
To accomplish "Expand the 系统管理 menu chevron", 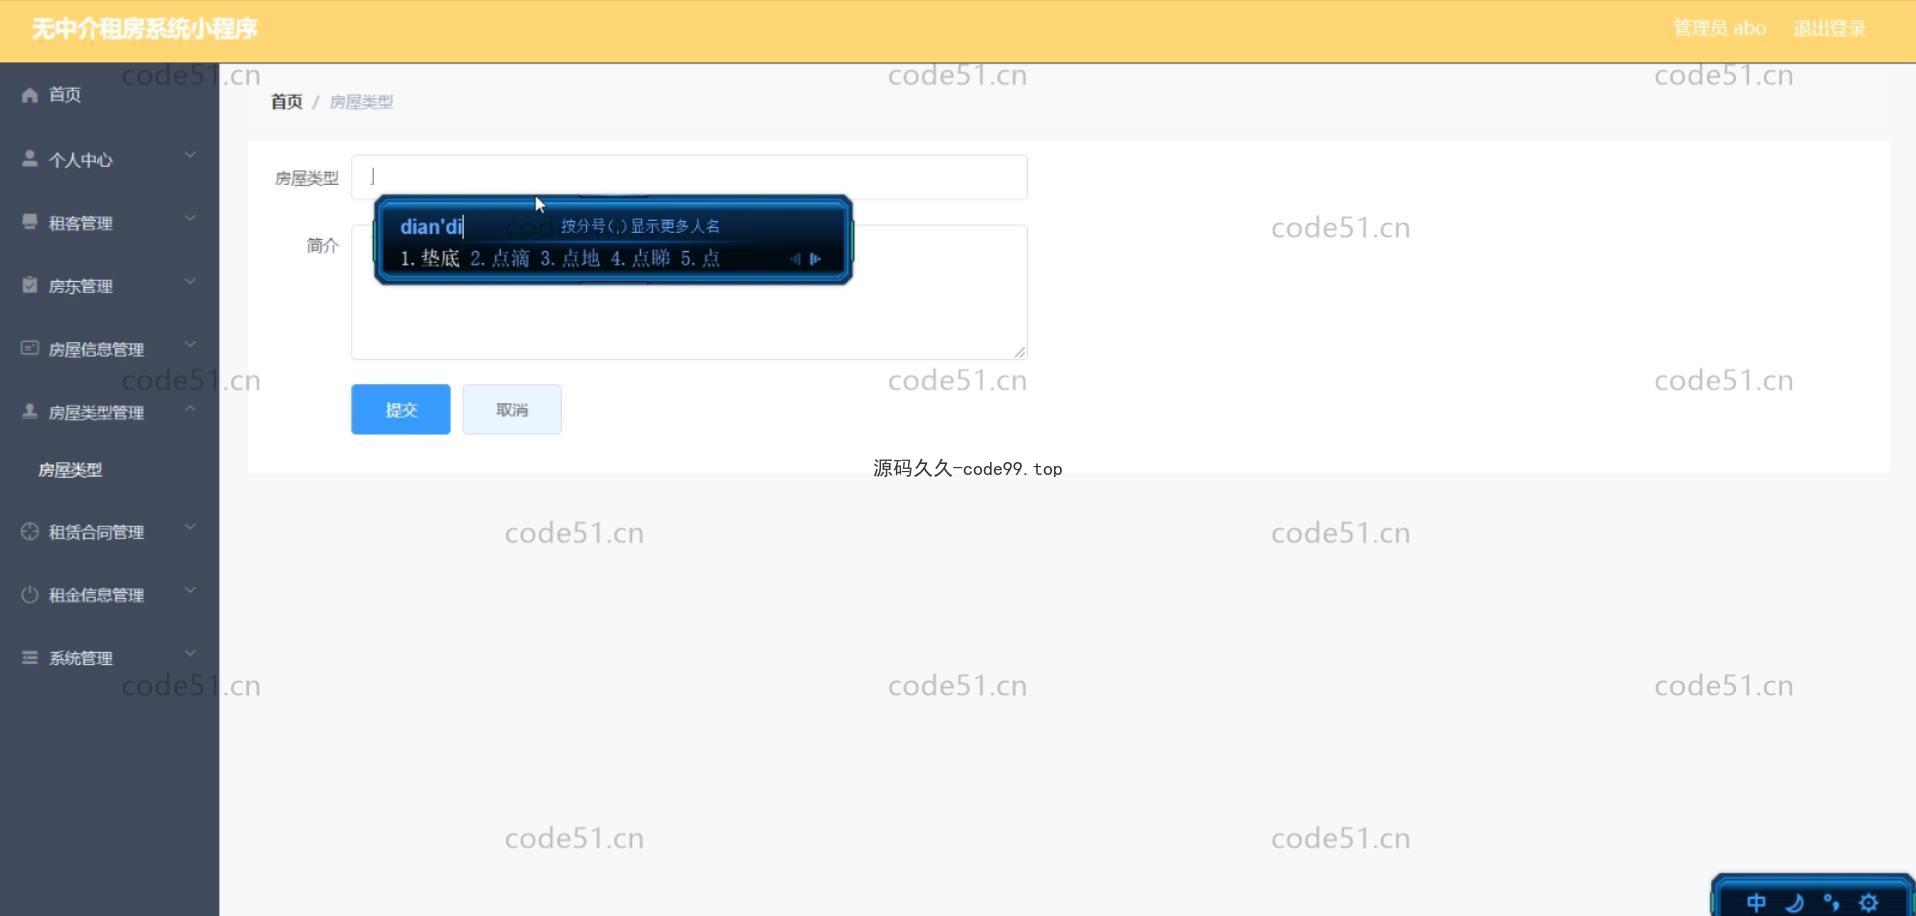I will 190,653.
